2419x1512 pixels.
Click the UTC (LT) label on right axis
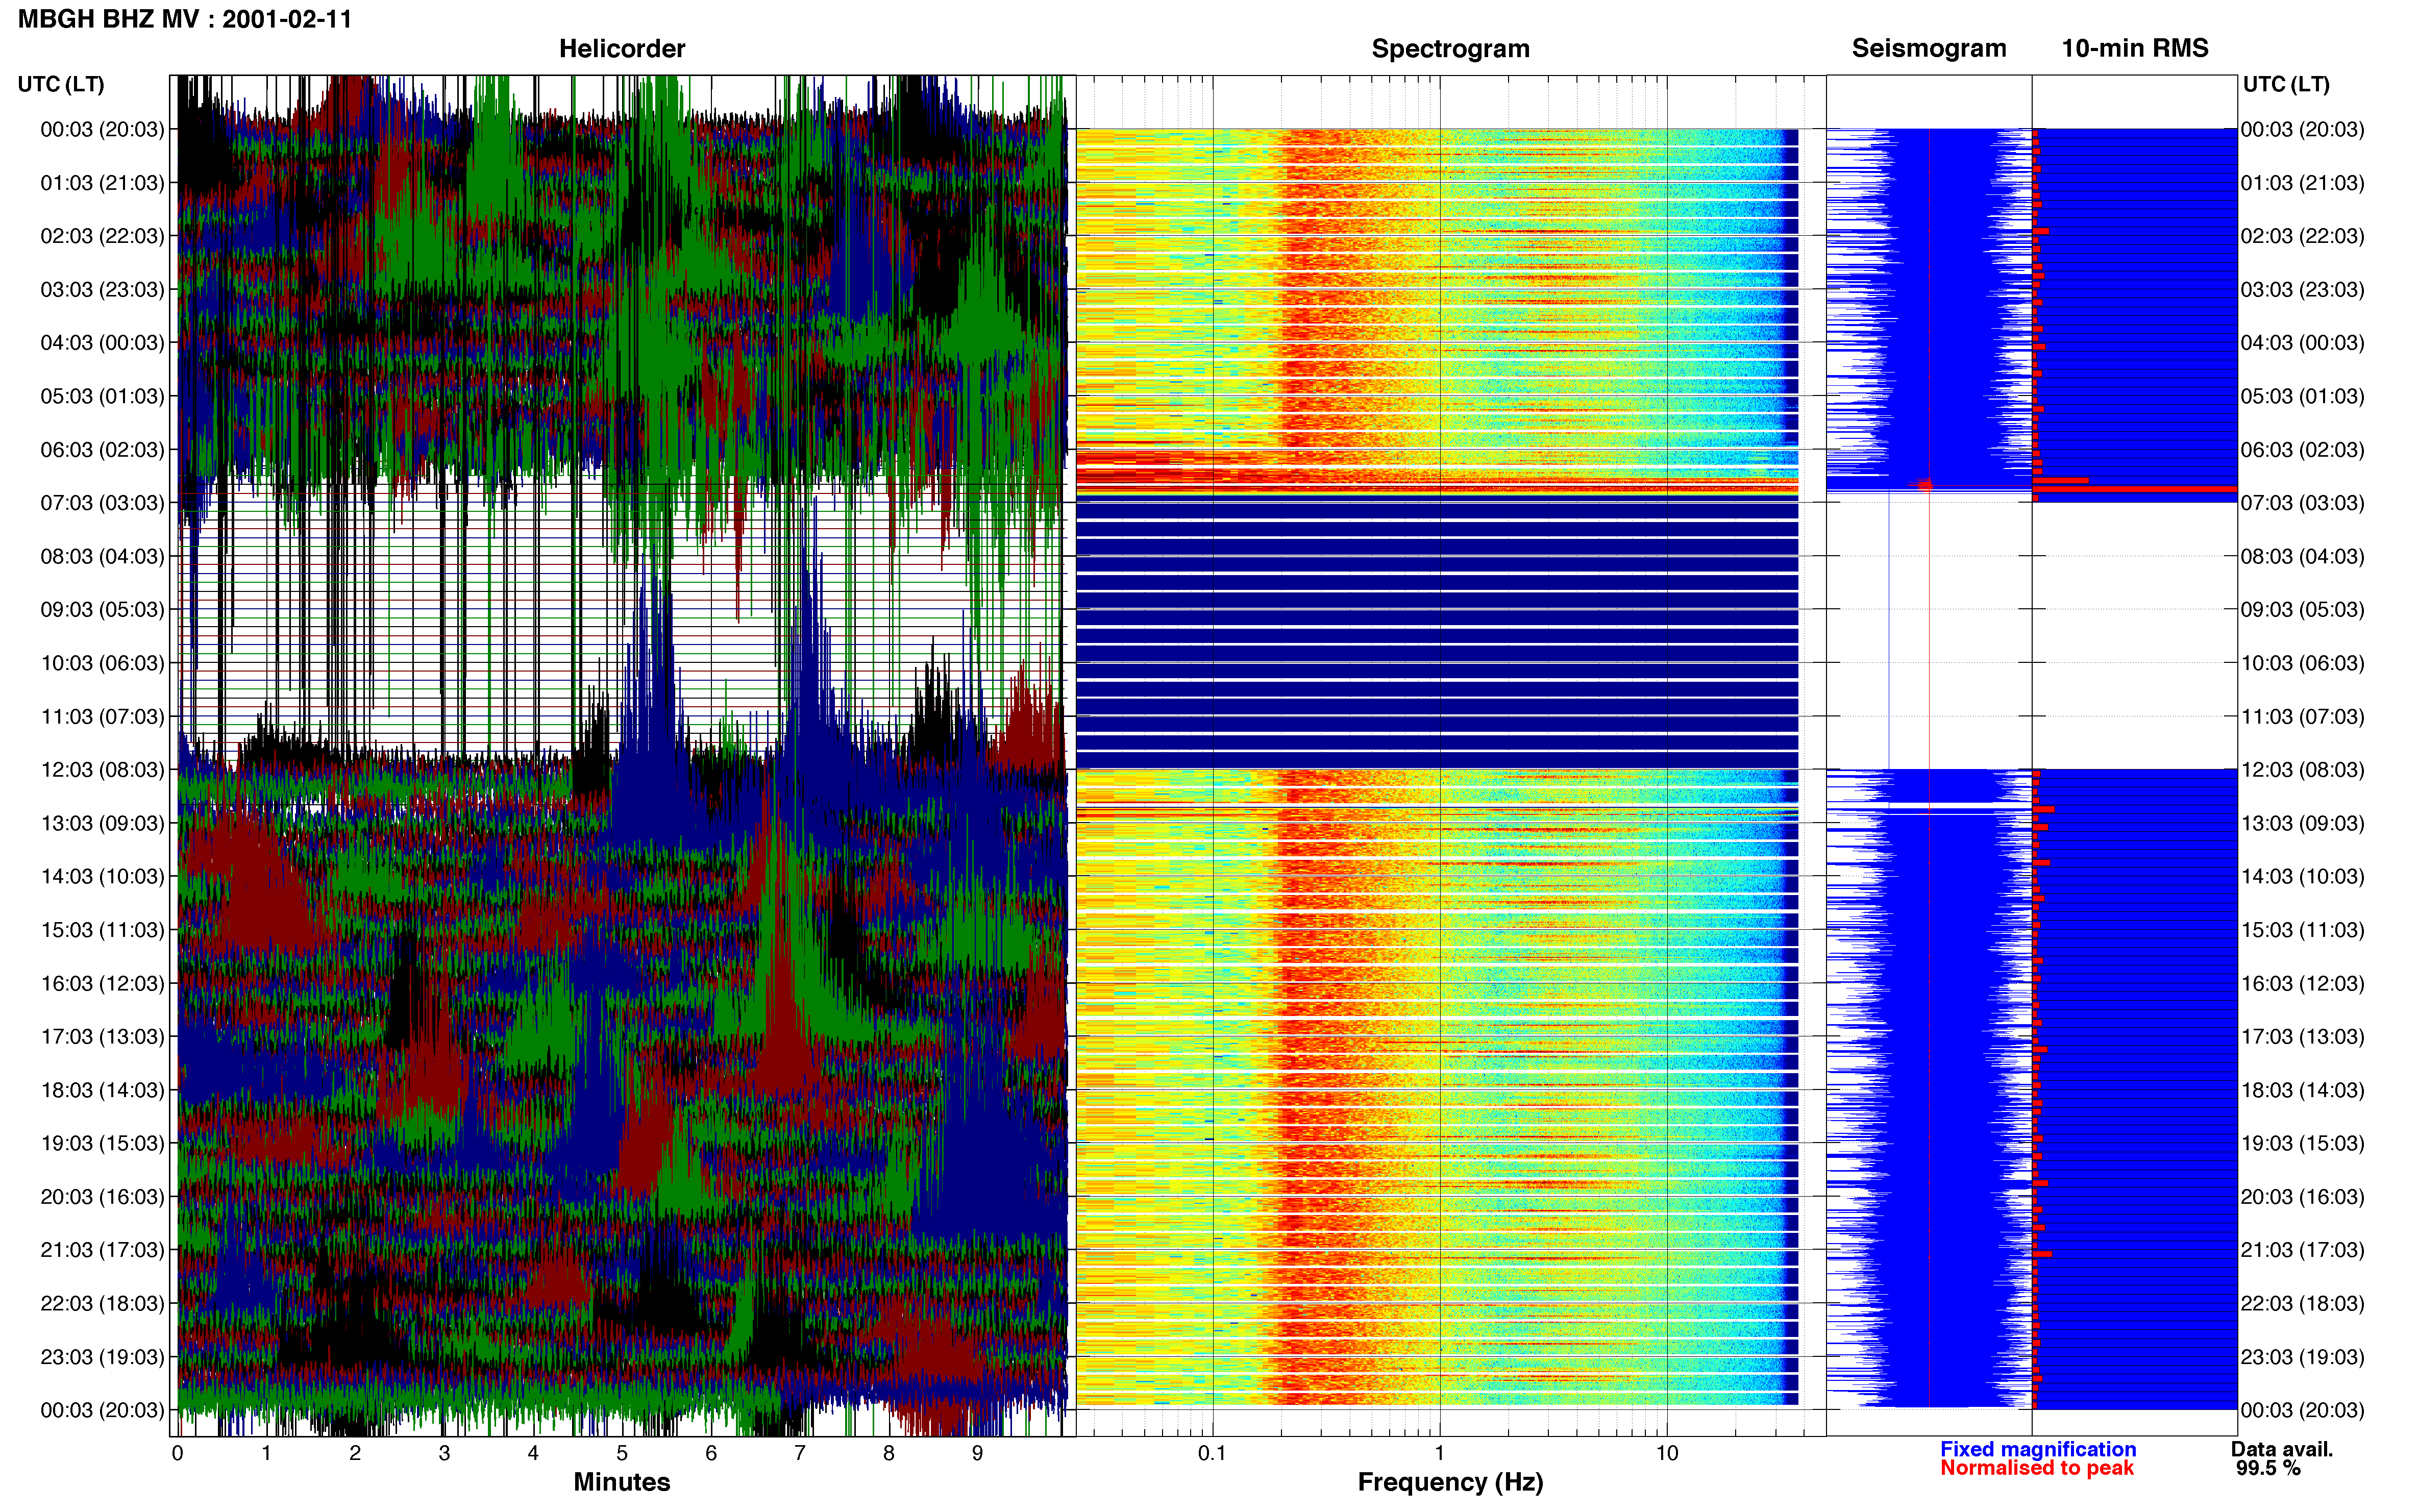tap(2286, 84)
